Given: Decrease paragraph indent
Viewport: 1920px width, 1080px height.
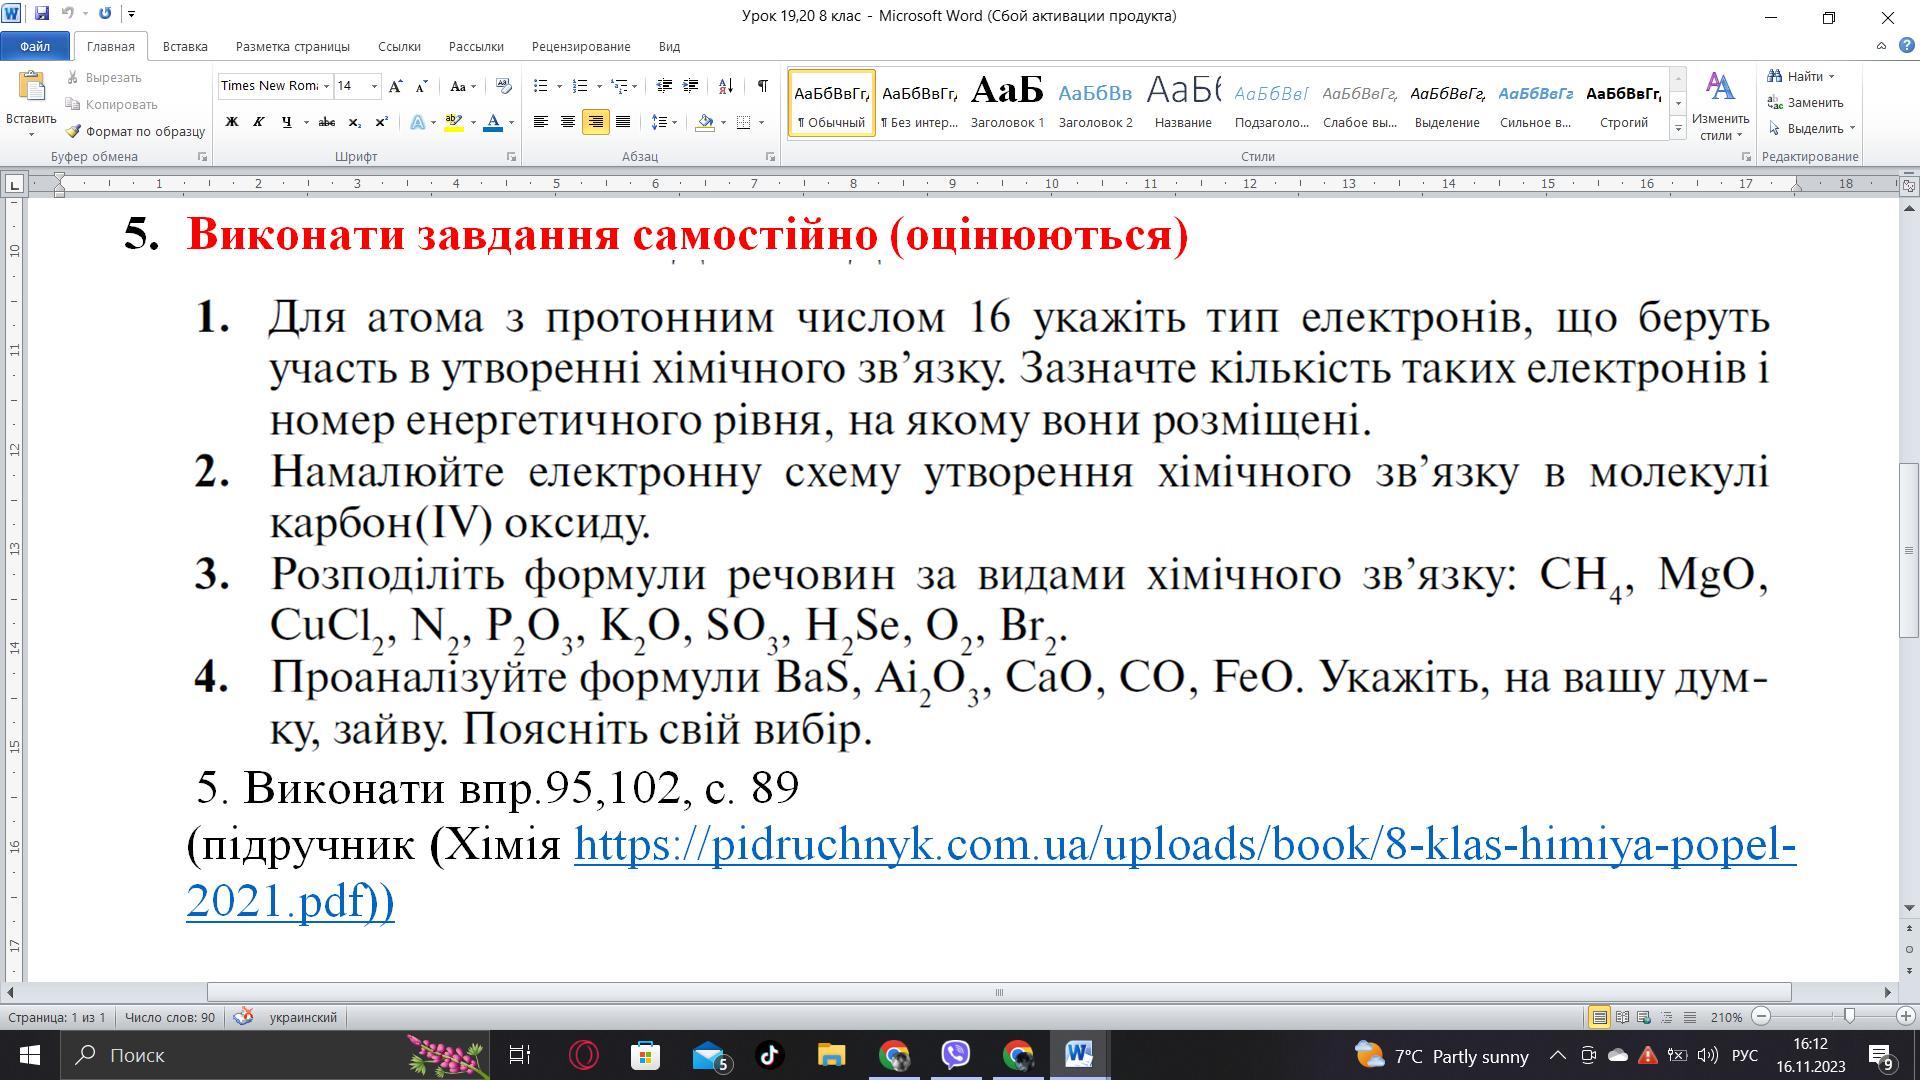Looking at the screenshot, I should coord(663,86).
